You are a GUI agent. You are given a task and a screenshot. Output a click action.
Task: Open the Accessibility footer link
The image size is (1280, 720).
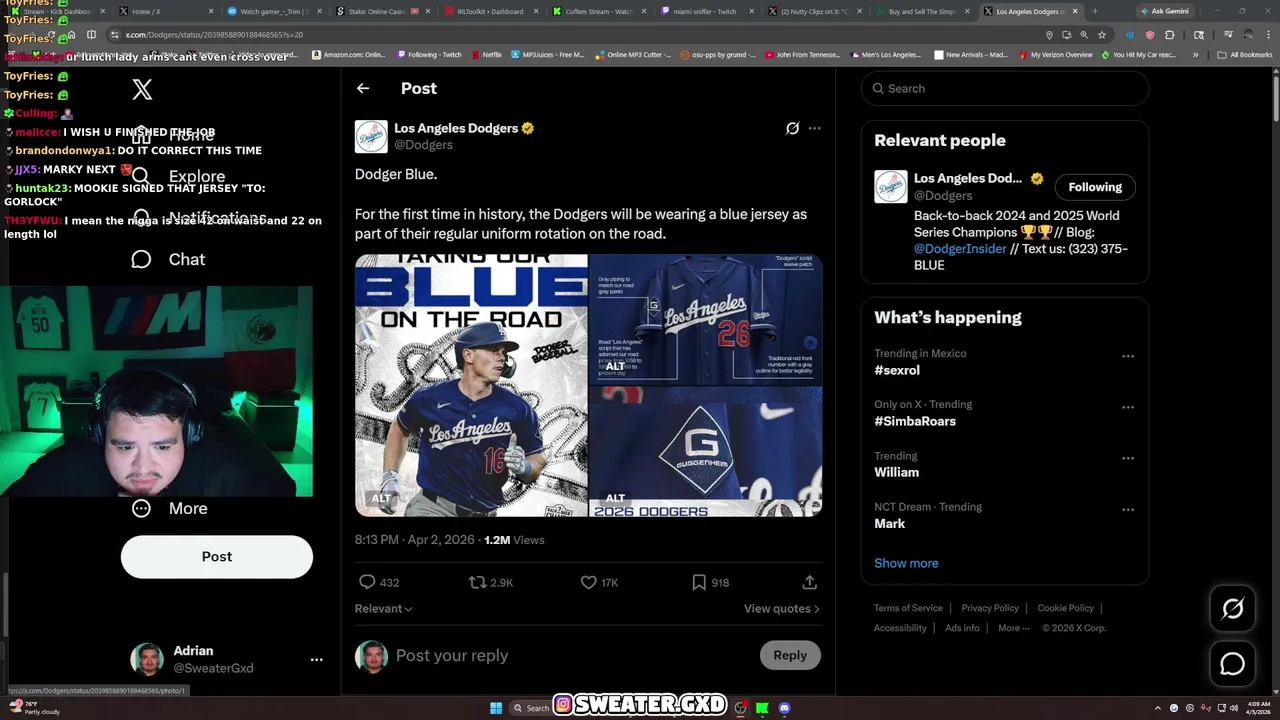900,628
